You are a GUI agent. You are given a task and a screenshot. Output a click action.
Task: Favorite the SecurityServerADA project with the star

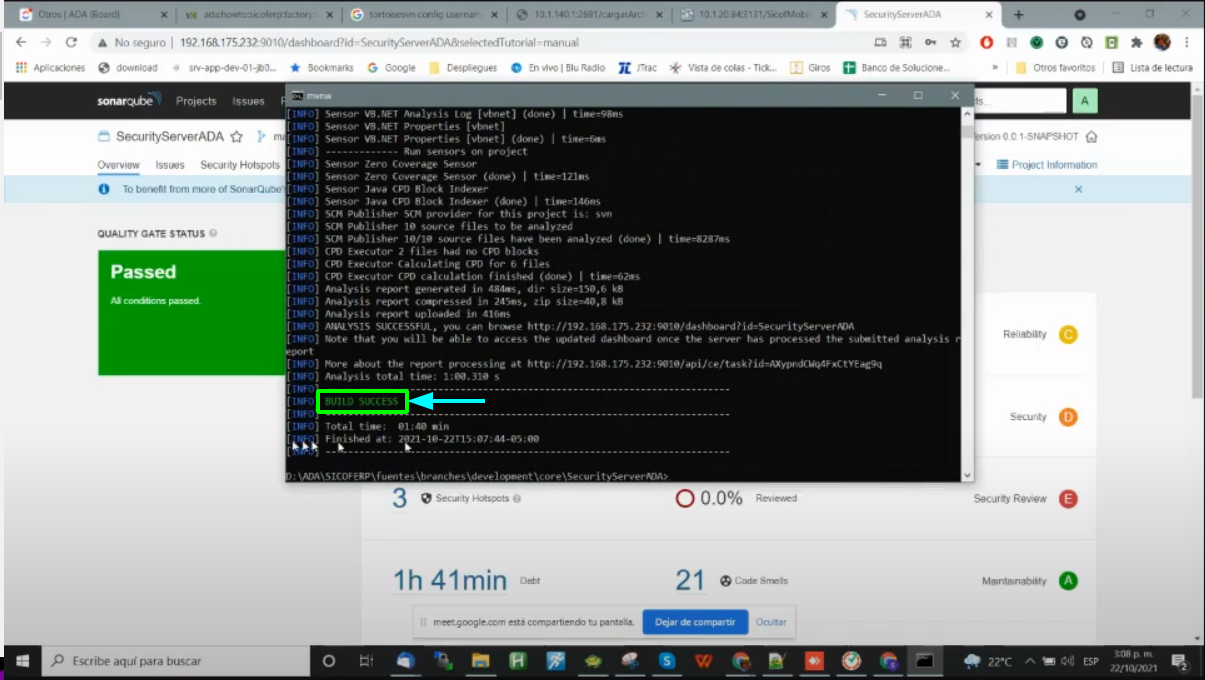[x=237, y=137]
